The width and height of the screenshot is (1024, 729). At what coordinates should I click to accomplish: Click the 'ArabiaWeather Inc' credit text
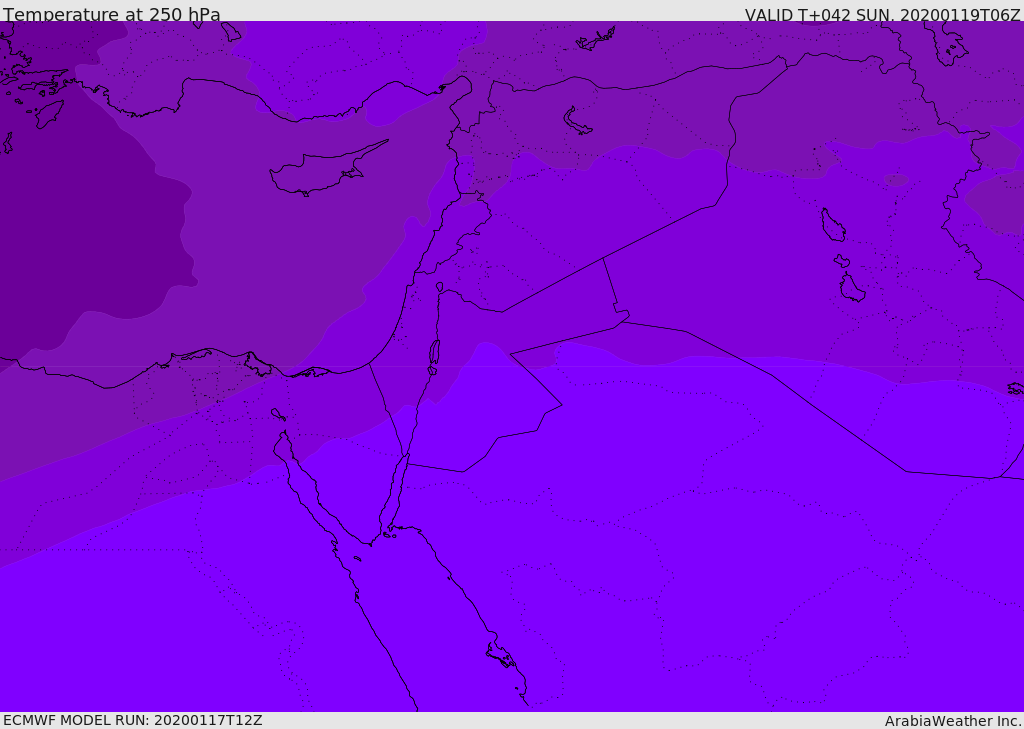coord(953,721)
